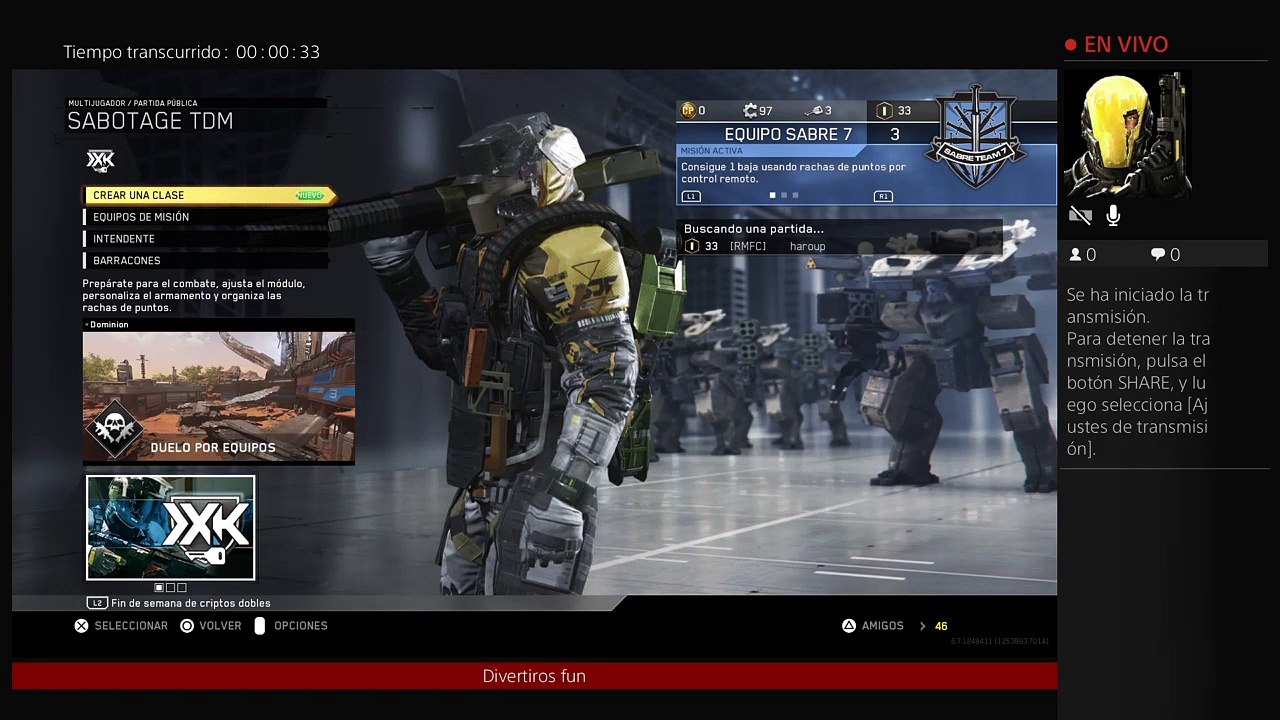Click the [RMFC] clan tag
Viewport: 1280px width, 720px height.
tap(748, 246)
